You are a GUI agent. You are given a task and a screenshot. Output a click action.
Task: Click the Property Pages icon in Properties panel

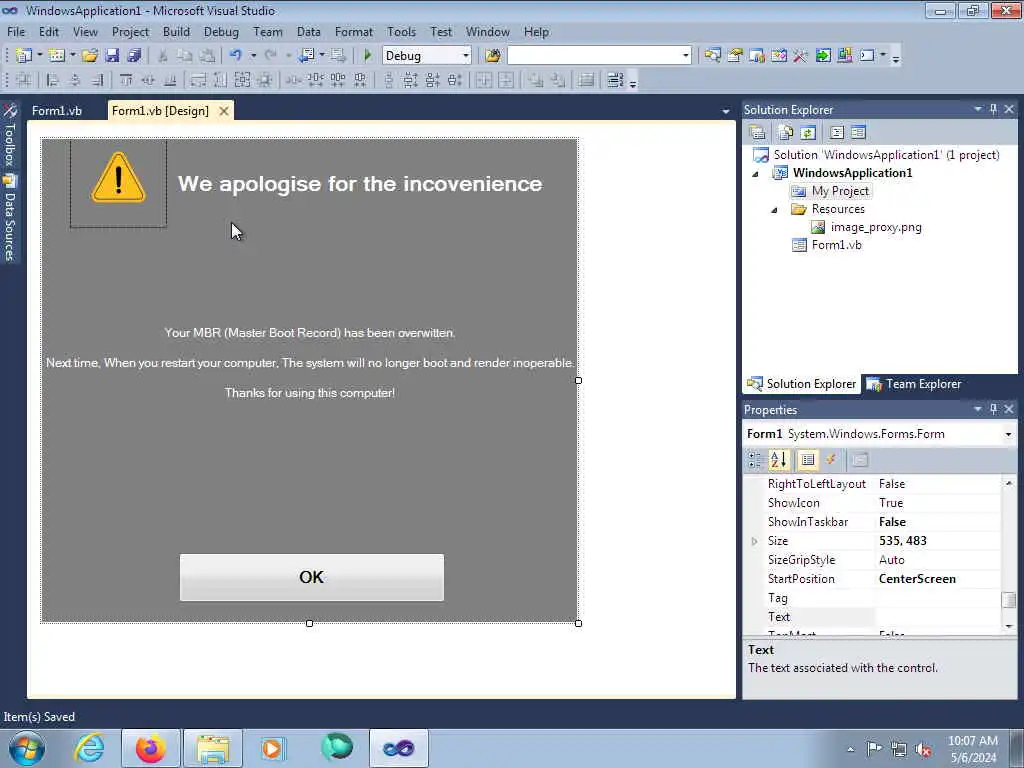point(860,460)
